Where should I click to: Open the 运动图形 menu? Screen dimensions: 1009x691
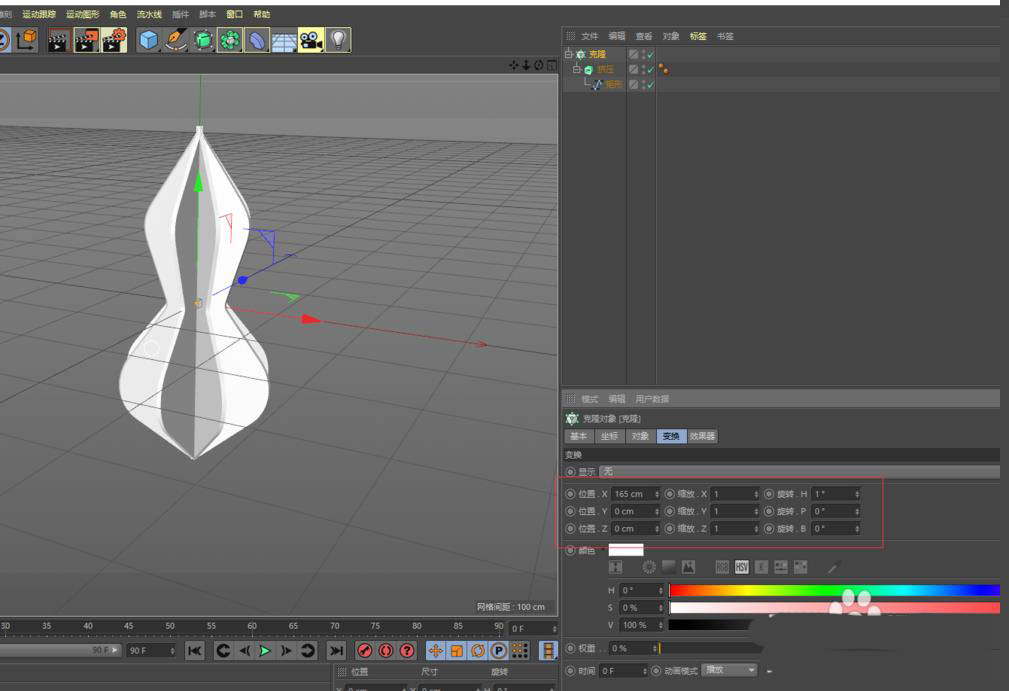(x=80, y=14)
